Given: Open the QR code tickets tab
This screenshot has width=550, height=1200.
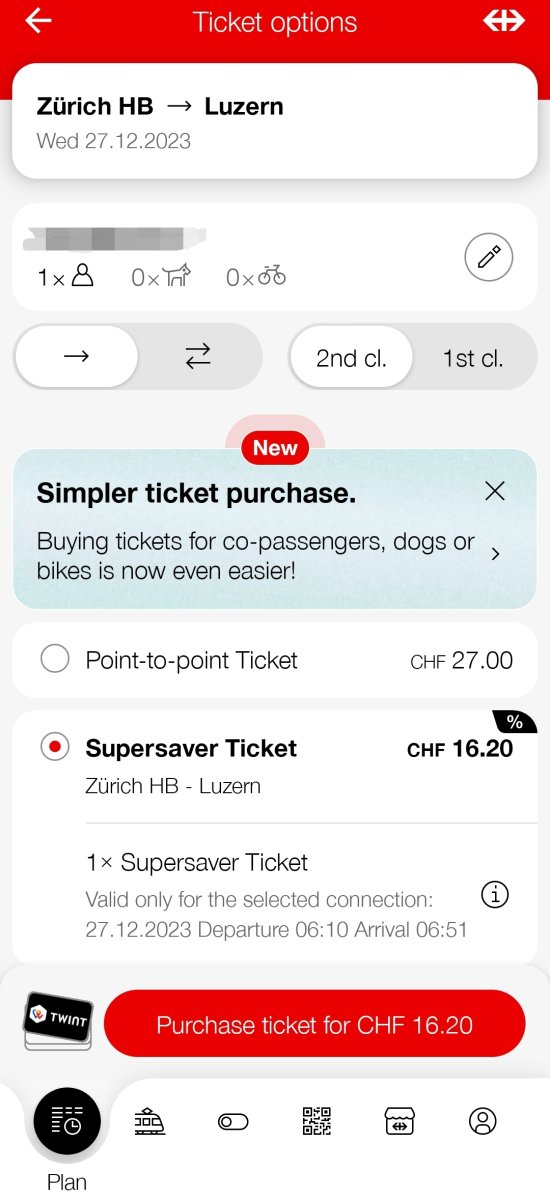Looking at the screenshot, I should tap(316, 1122).
